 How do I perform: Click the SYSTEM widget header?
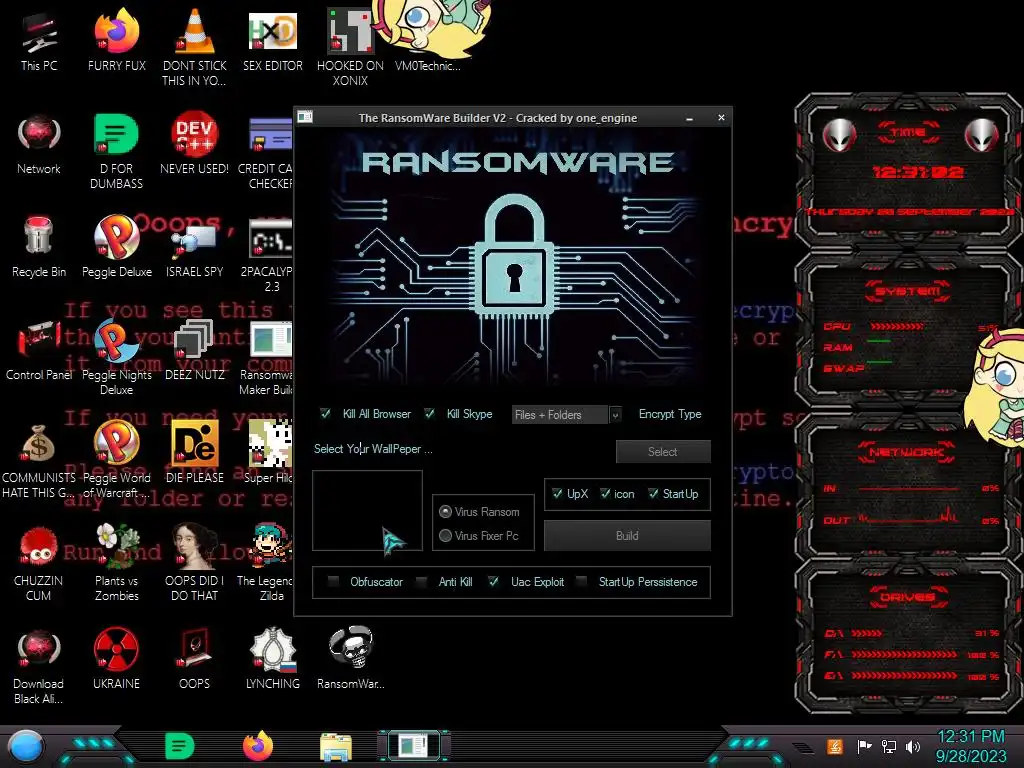coord(907,291)
